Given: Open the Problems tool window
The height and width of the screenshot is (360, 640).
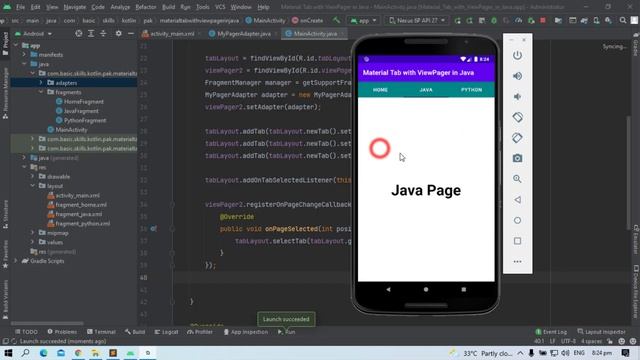Looking at the screenshot, I should 62,332.
